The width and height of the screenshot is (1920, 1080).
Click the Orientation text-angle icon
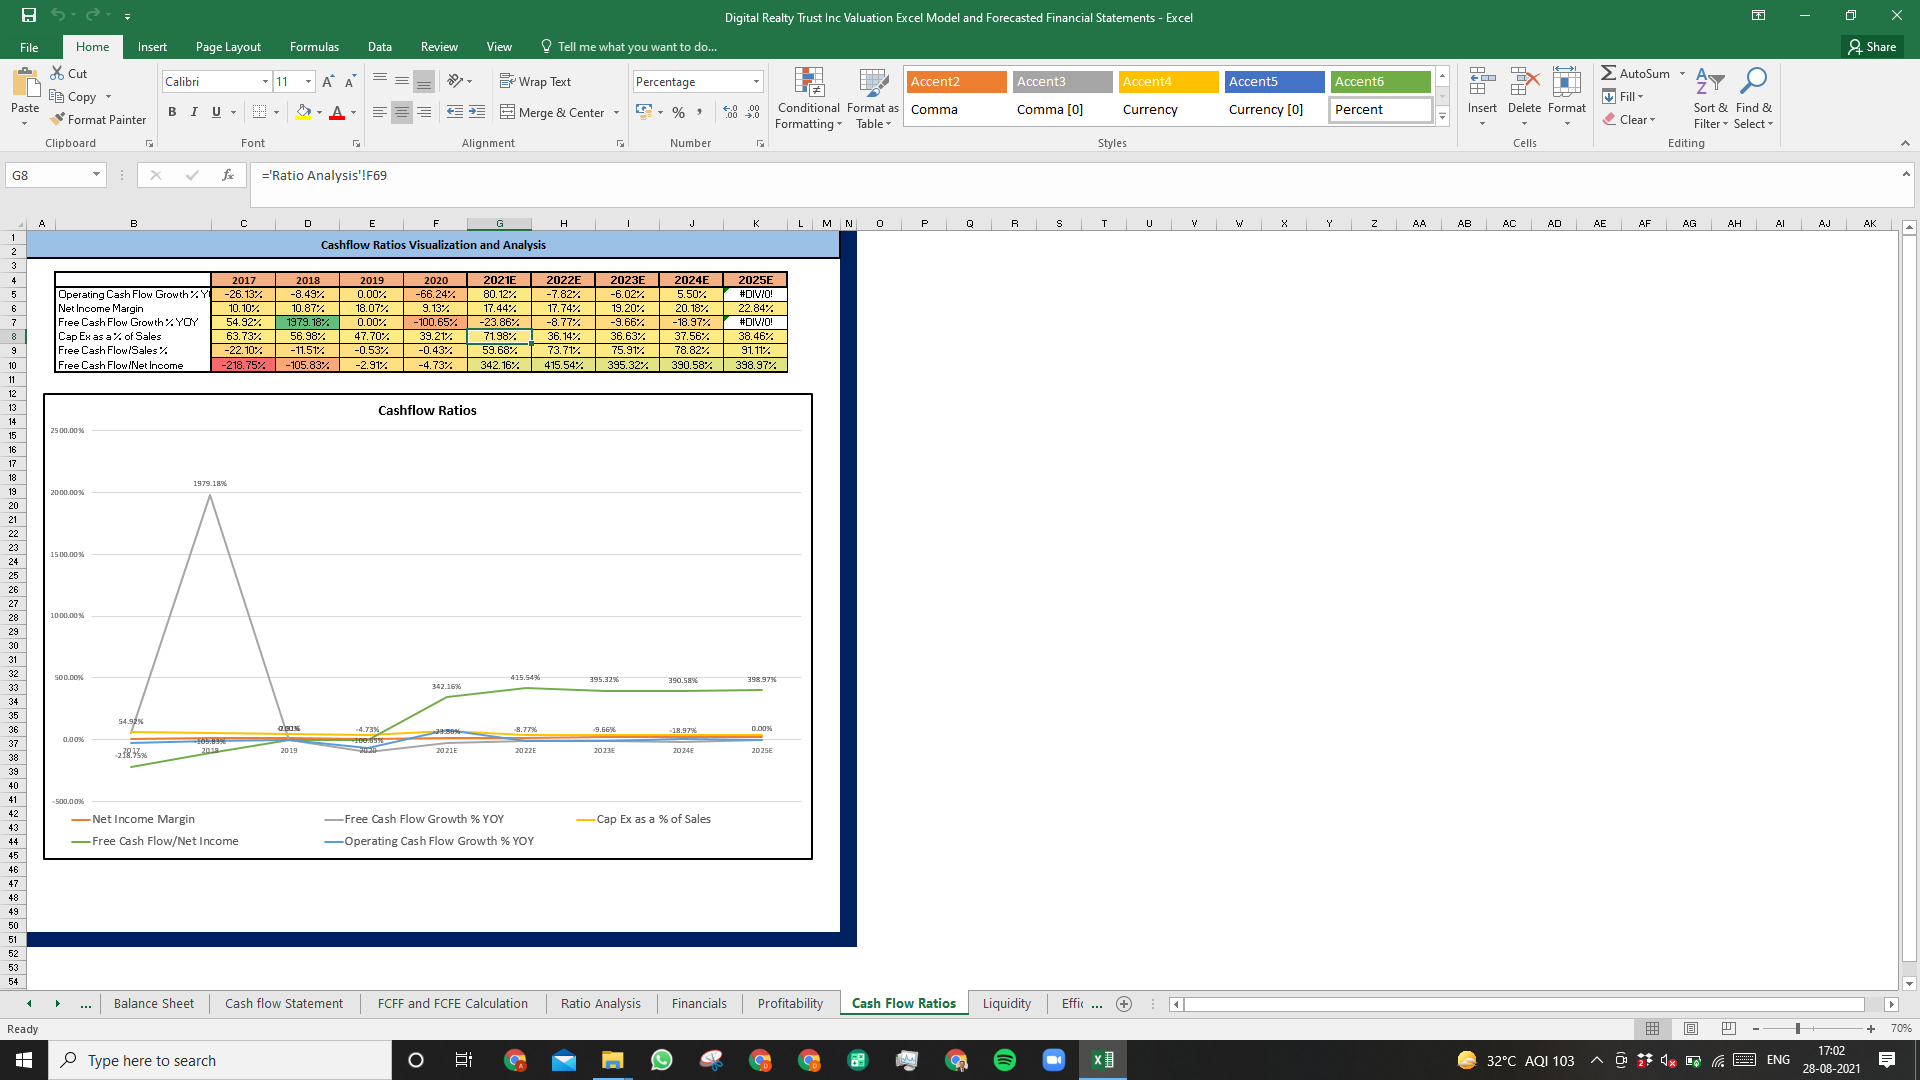455,81
